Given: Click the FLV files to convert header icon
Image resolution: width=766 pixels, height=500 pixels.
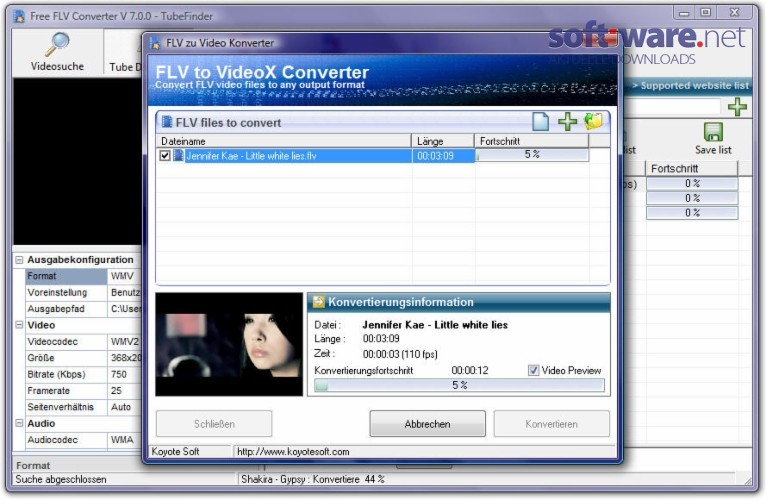Looking at the screenshot, I should click(x=167, y=122).
